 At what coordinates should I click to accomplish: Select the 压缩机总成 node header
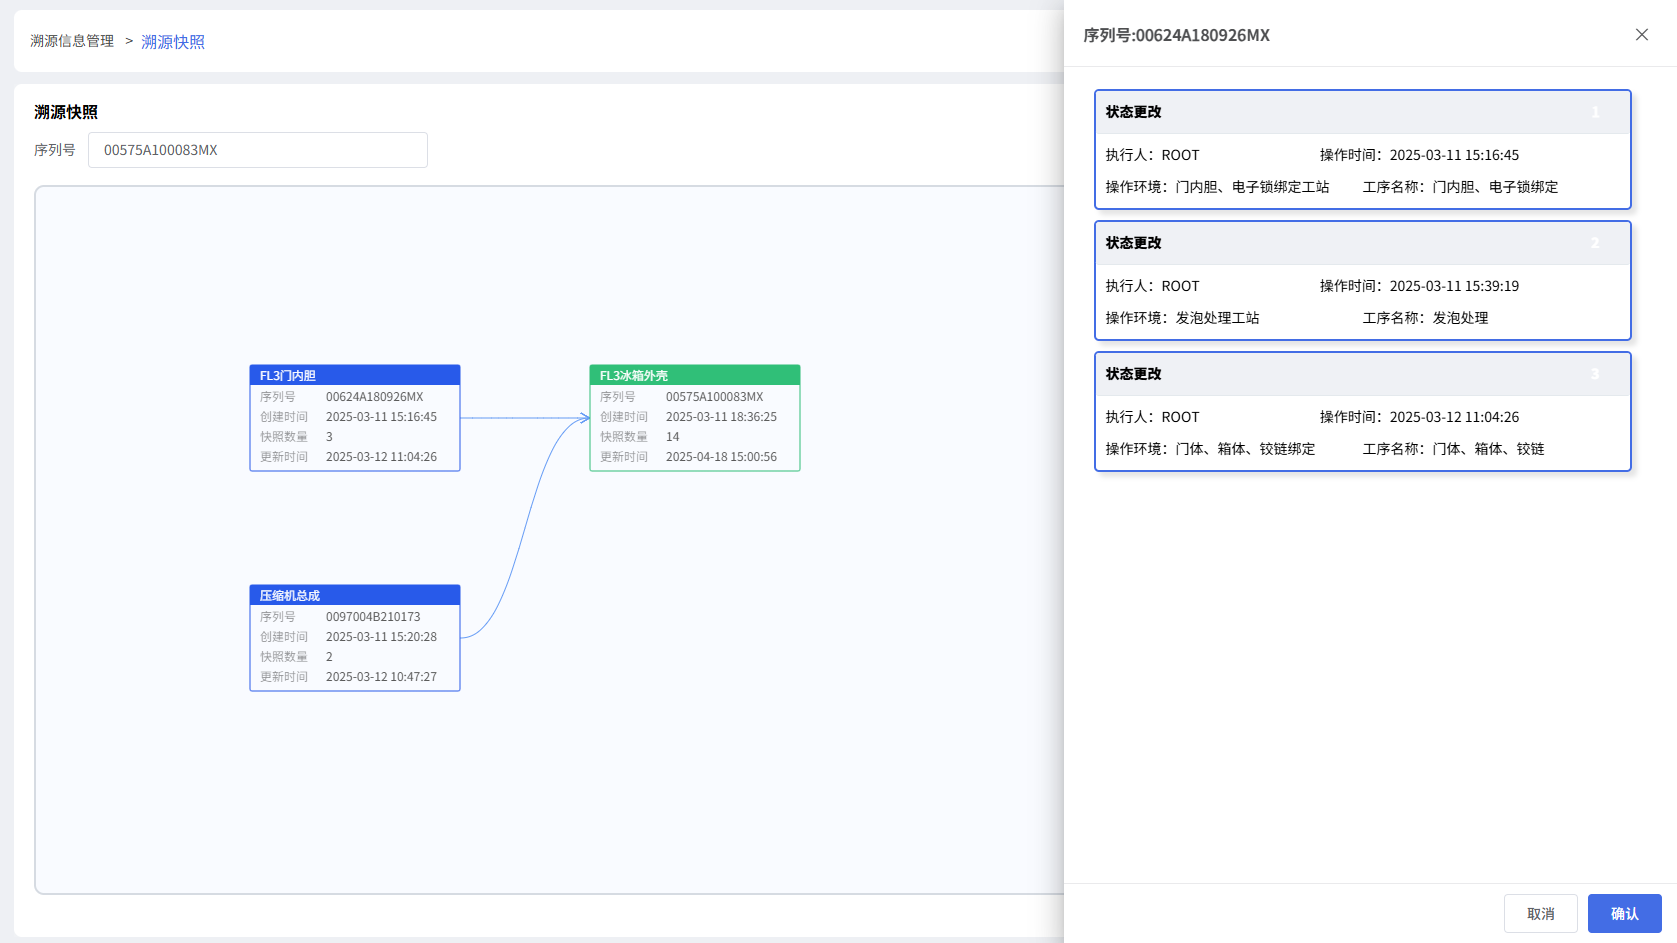(x=355, y=595)
